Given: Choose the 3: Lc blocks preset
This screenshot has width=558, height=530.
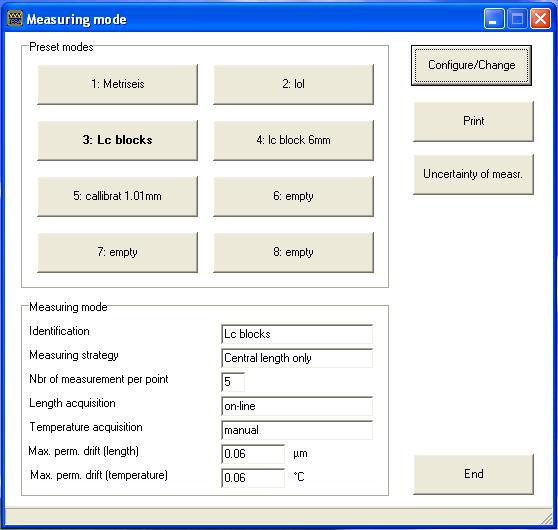Looking at the screenshot, I should coord(117,140).
